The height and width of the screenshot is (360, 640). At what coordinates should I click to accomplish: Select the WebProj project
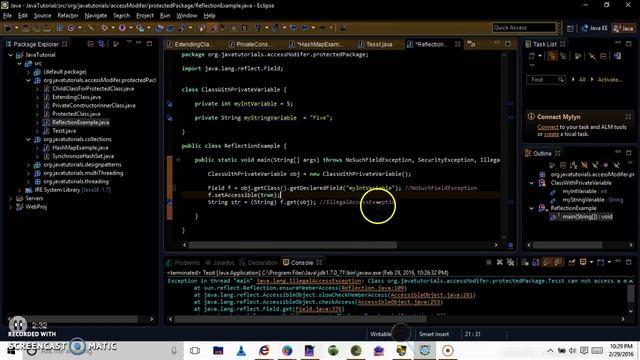(x=36, y=207)
